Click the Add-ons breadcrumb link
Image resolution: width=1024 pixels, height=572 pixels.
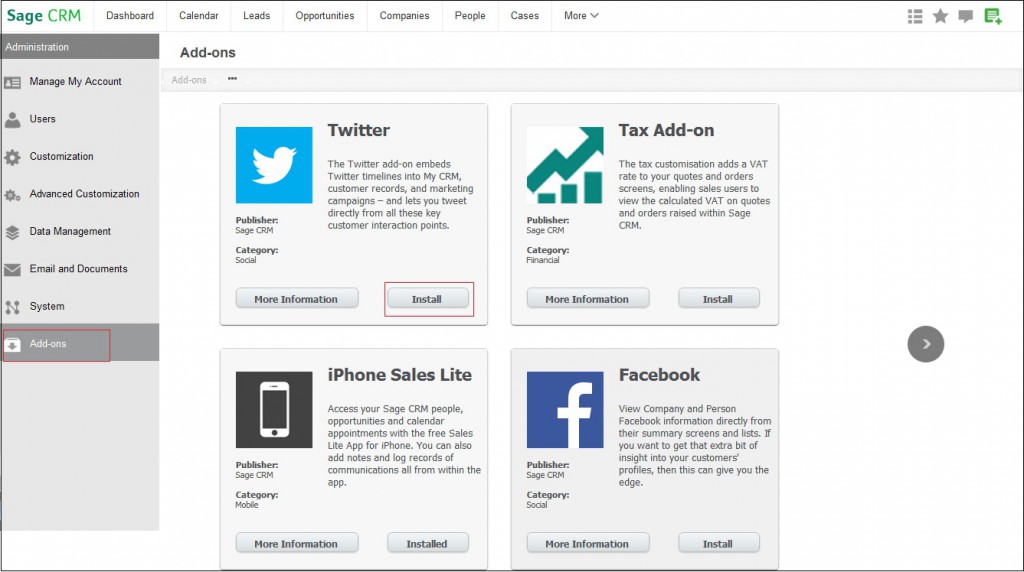click(x=189, y=80)
